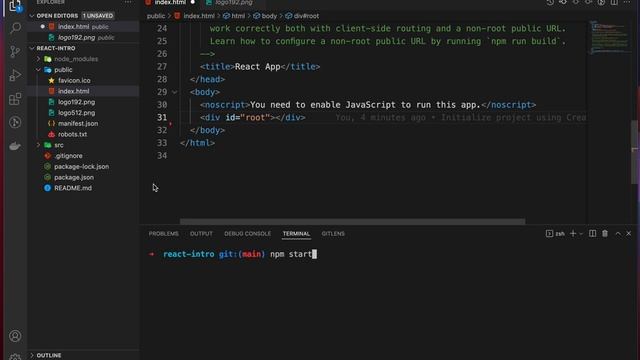Click the 'React App' title text in editor
Screen dimensions: 640x360
(x=258, y=67)
